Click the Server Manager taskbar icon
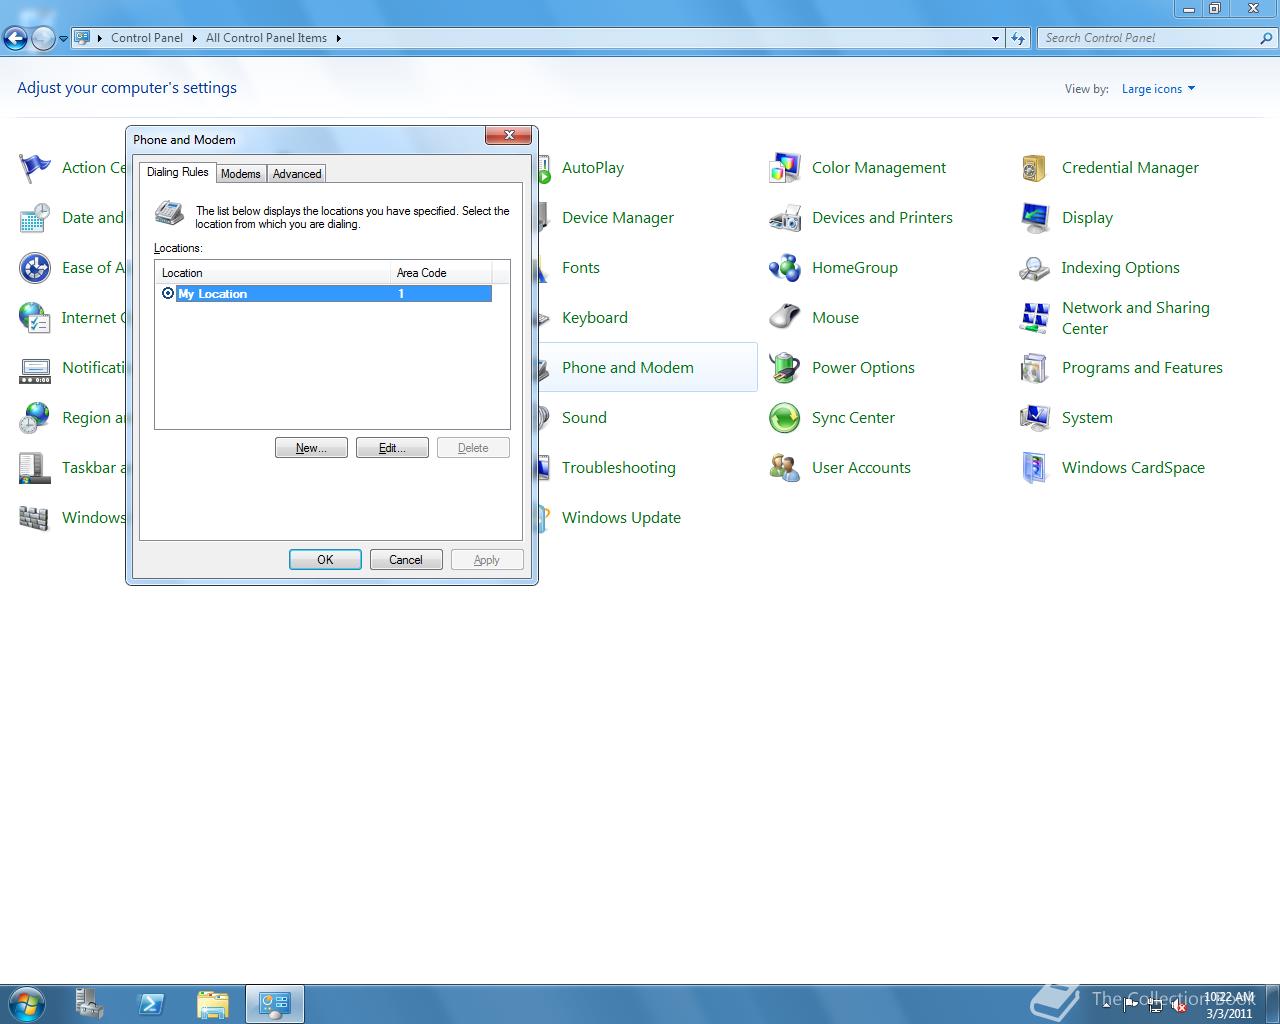Screen dimensions: 1280x1024 (89, 1004)
